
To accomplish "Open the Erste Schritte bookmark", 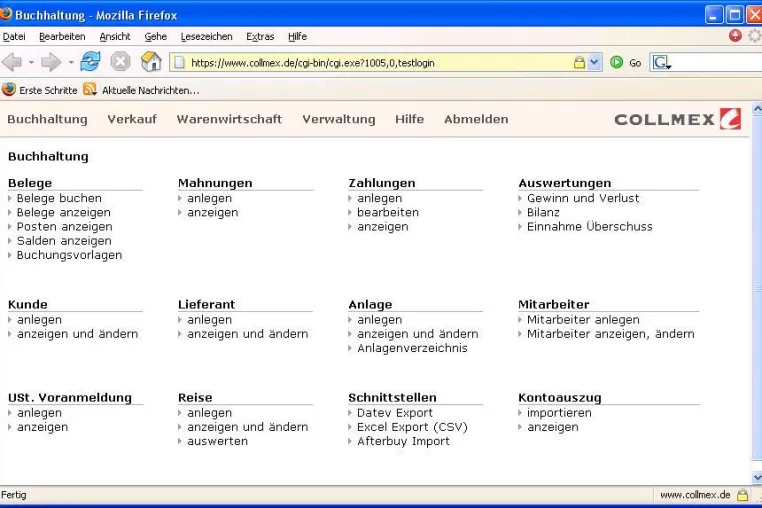I will [48, 90].
